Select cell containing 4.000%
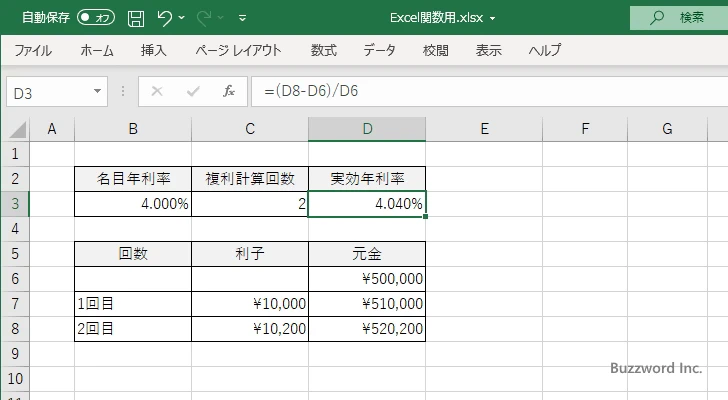Image resolution: width=728 pixels, height=400 pixels. (x=133, y=204)
